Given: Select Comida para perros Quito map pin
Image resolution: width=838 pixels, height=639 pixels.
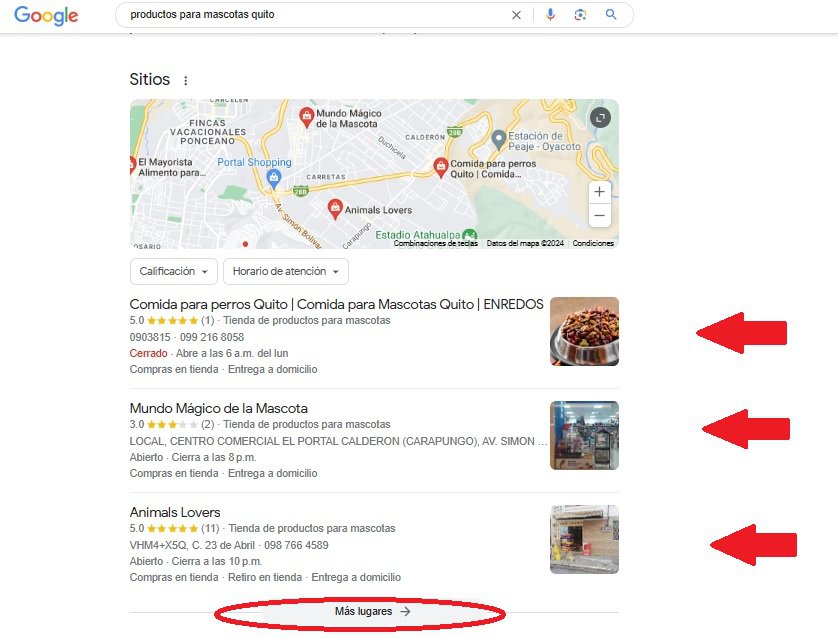Looking at the screenshot, I should click(x=440, y=167).
